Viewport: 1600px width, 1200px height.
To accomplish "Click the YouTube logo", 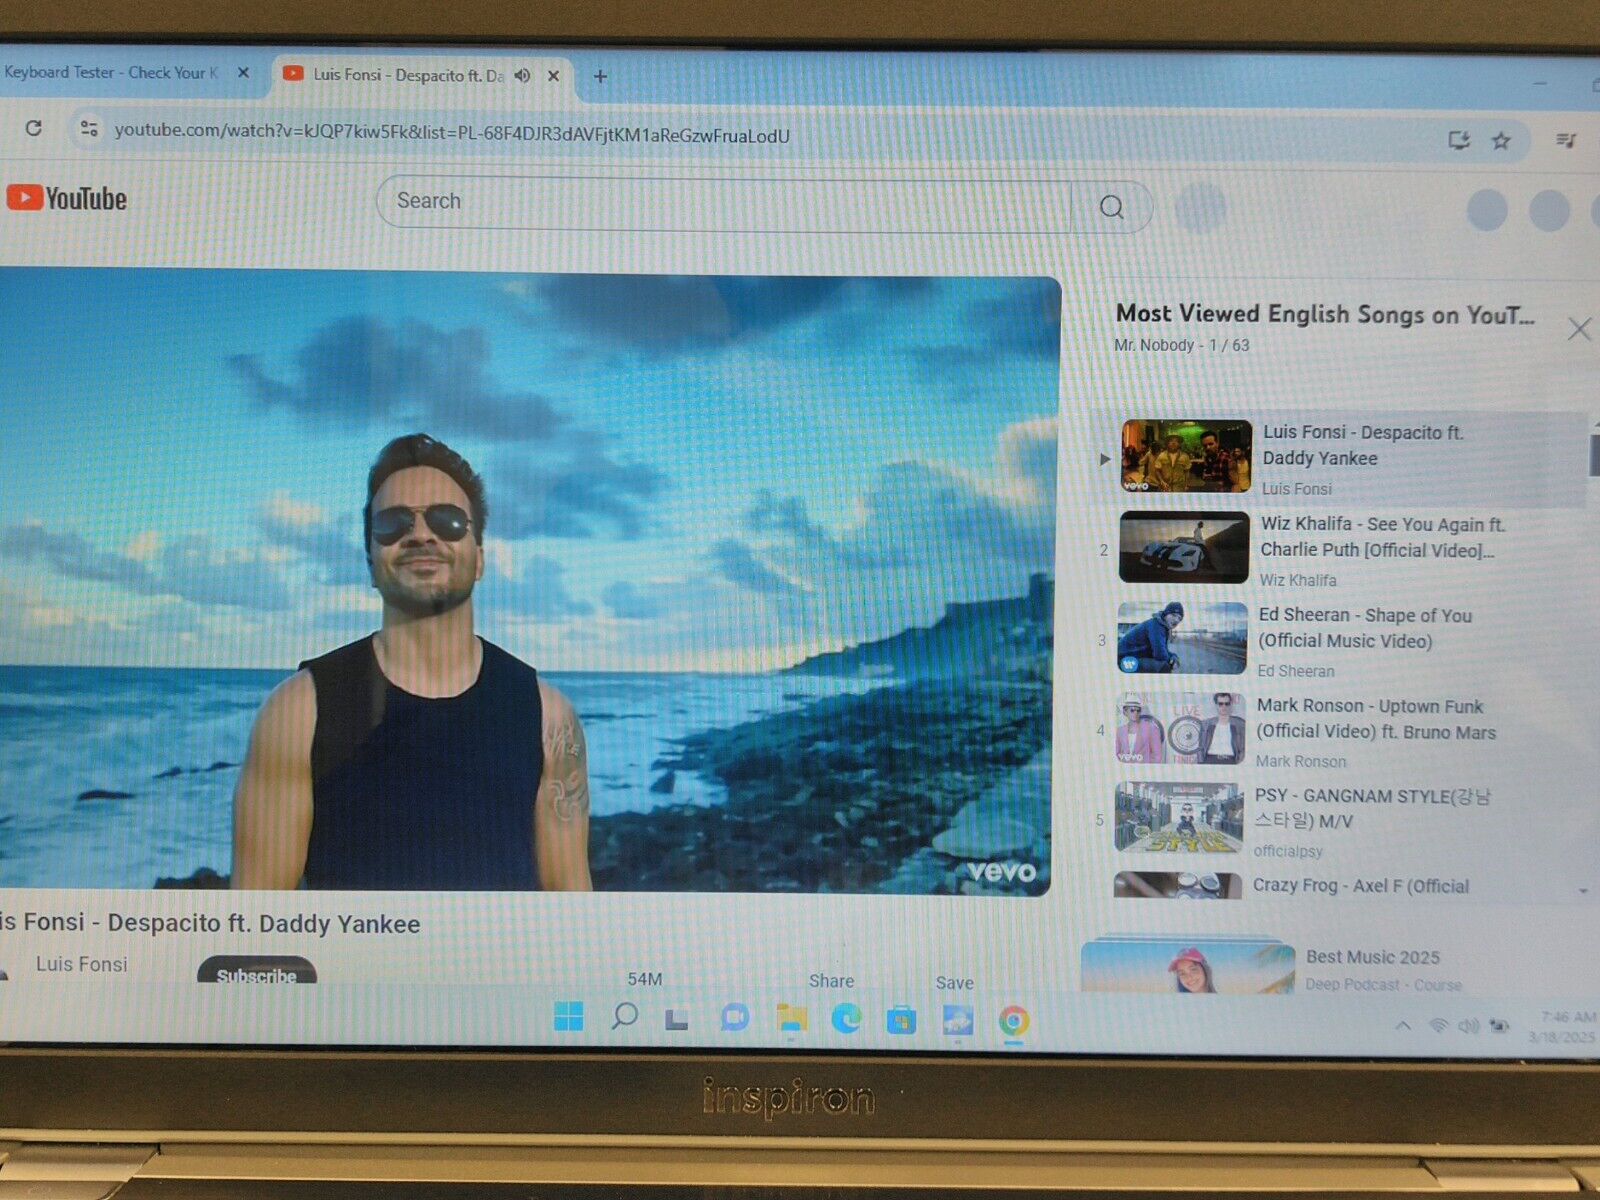I will (x=67, y=198).
